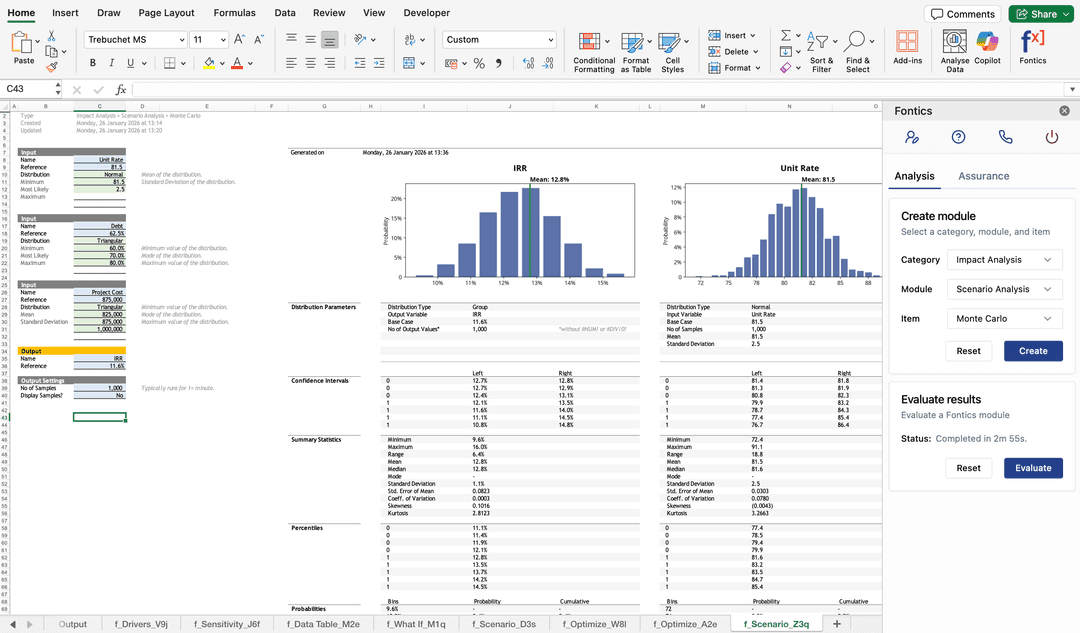Open the font name dropdown Trebuchet MS
The height and width of the screenshot is (633, 1080).
click(x=135, y=39)
